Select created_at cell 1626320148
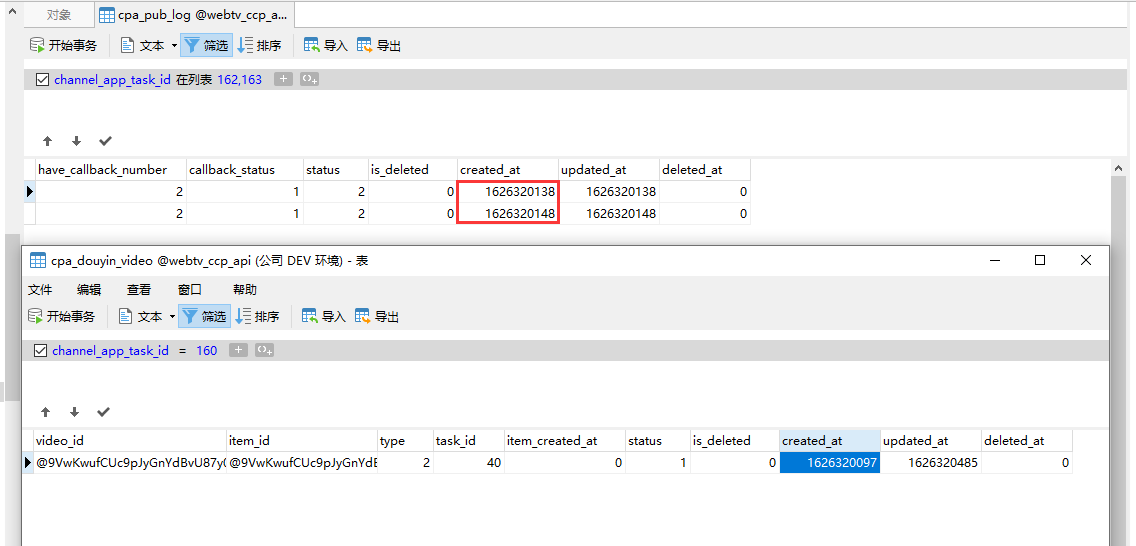This screenshot has height=546, width=1136. click(508, 214)
